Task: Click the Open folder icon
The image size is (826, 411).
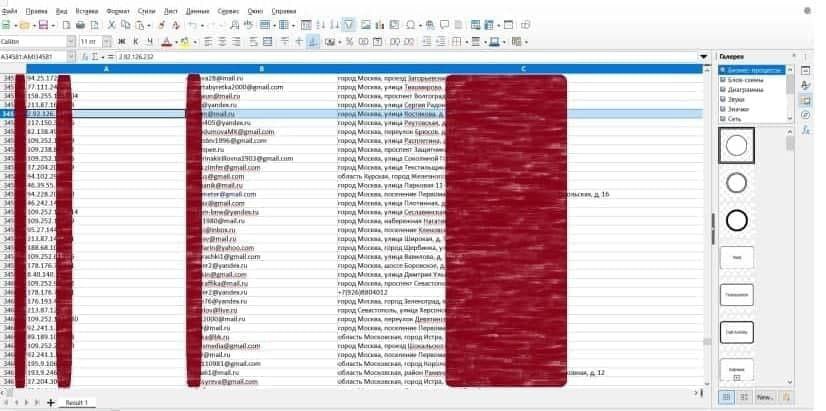Action: [x=24, y=25]
